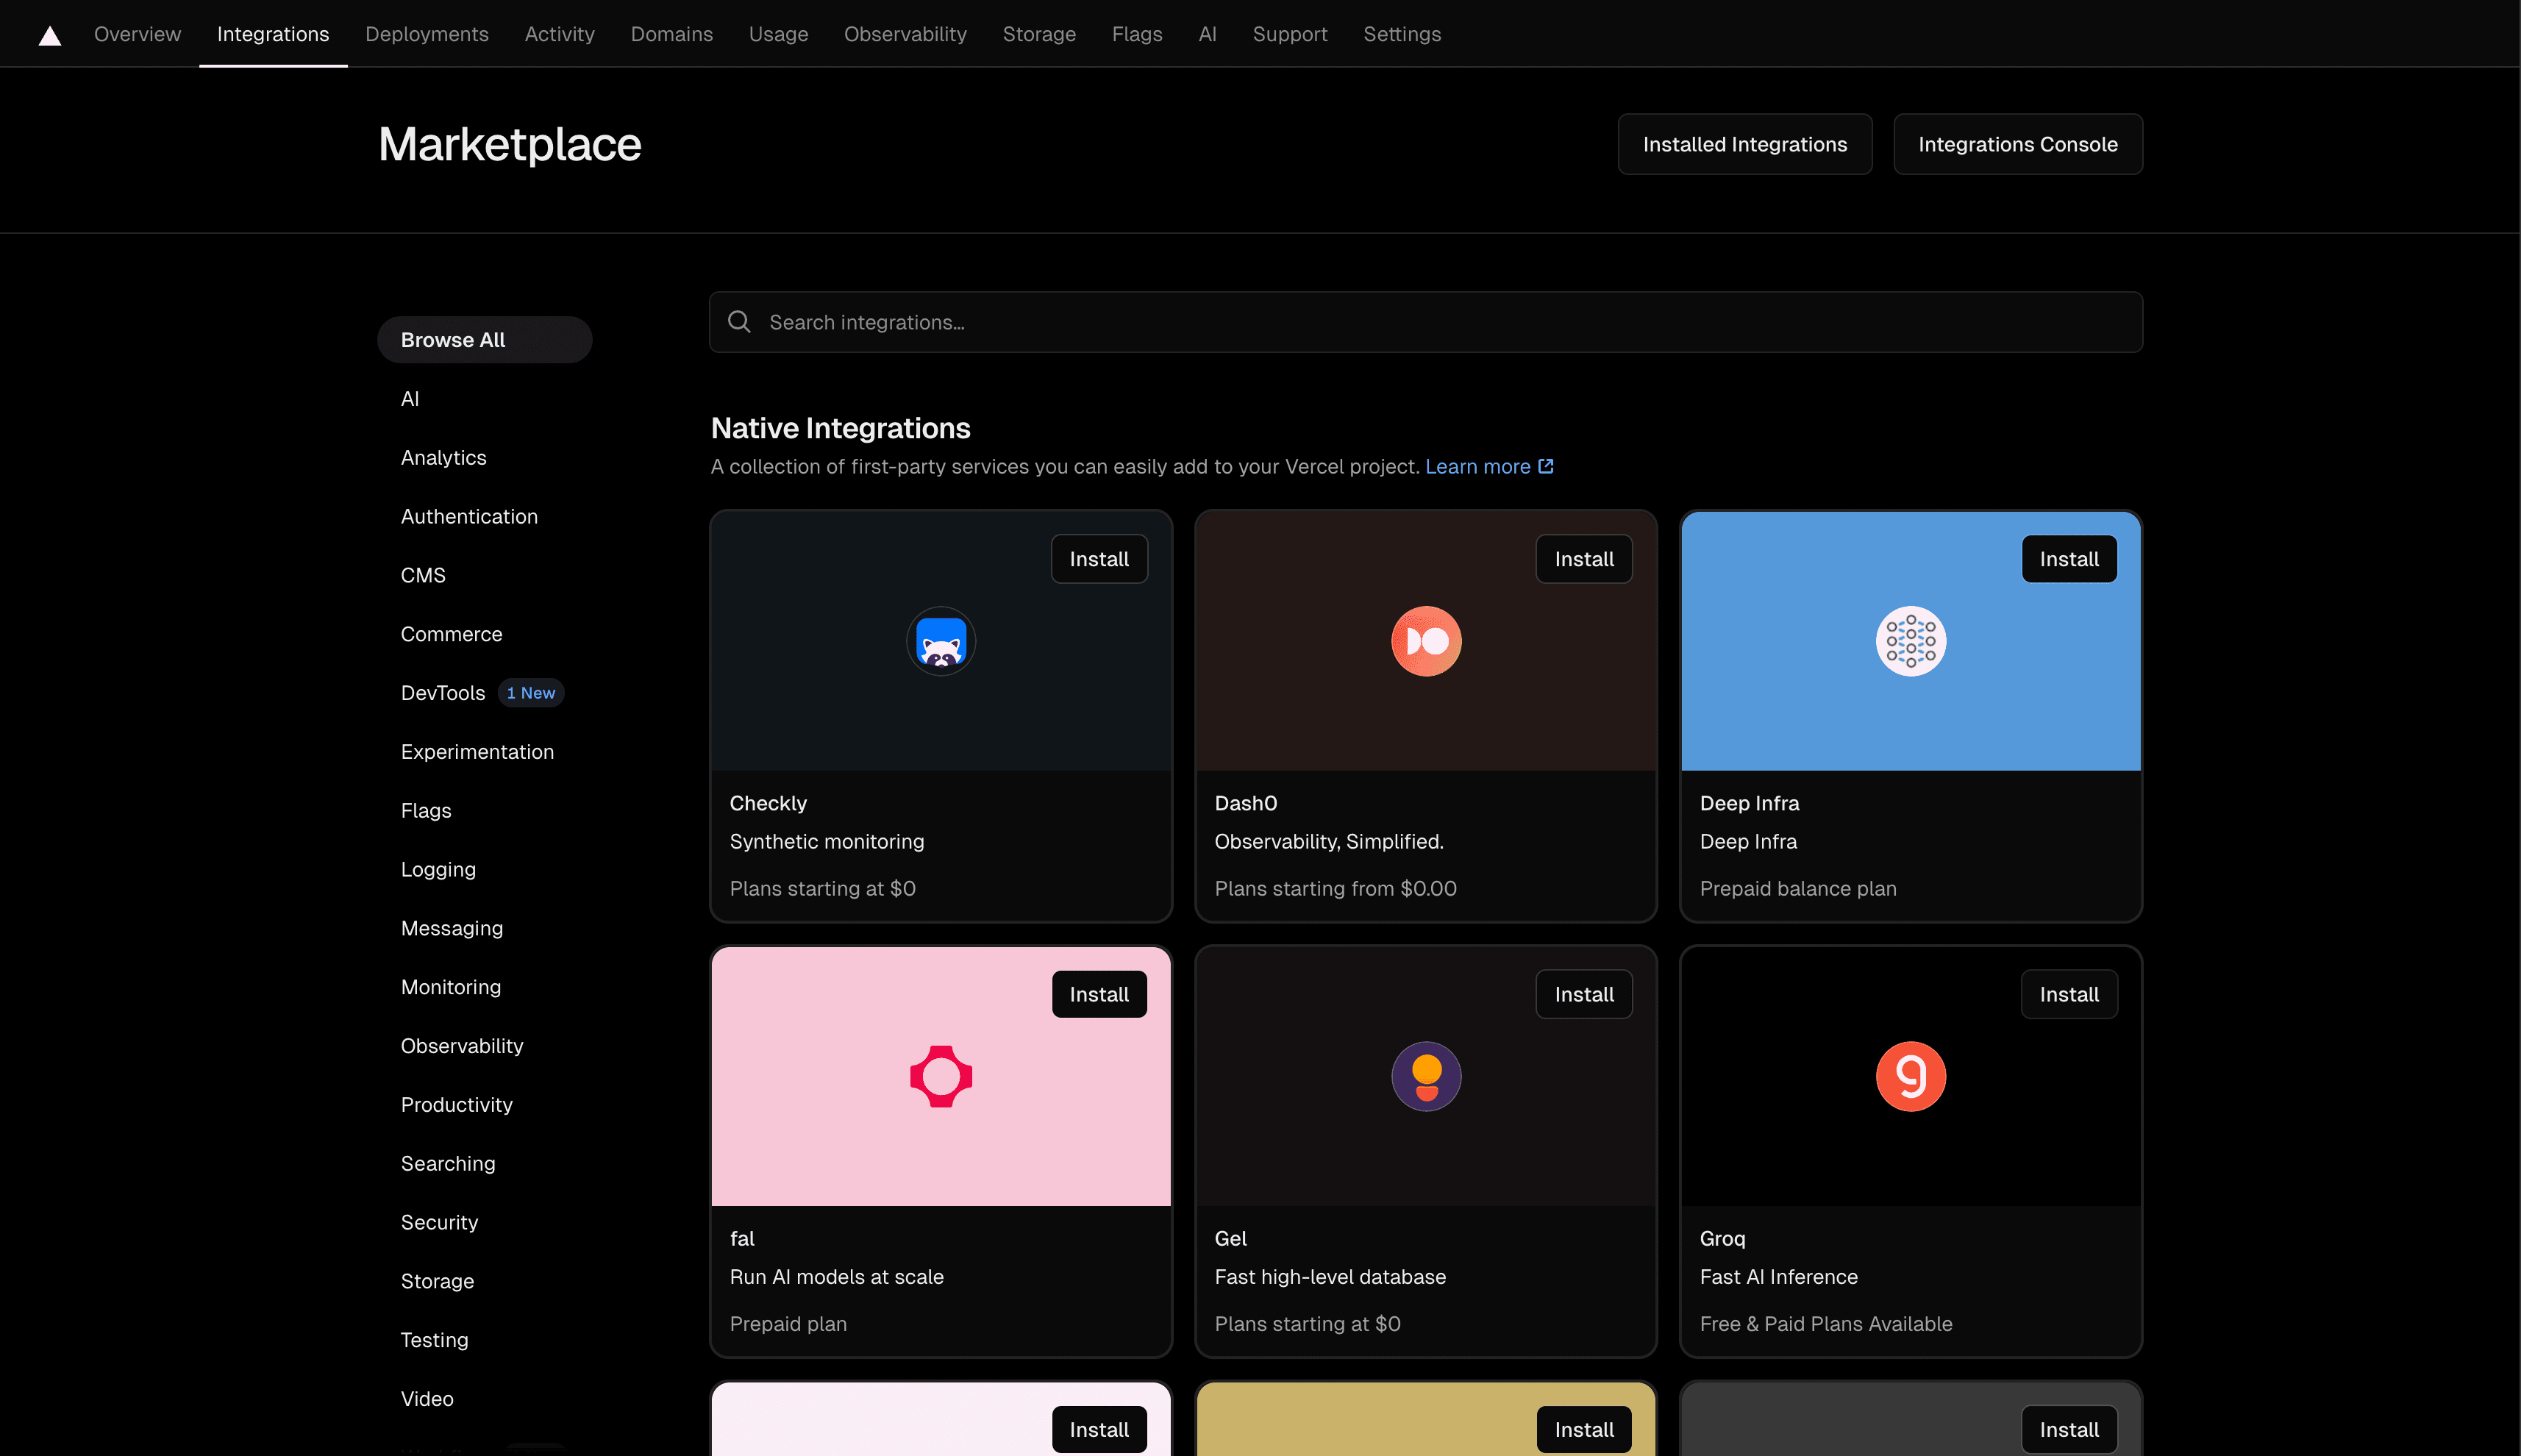Filter by Authentication category
Image resolution: width=2521 pixels, height=1456 pixels.
469,516
